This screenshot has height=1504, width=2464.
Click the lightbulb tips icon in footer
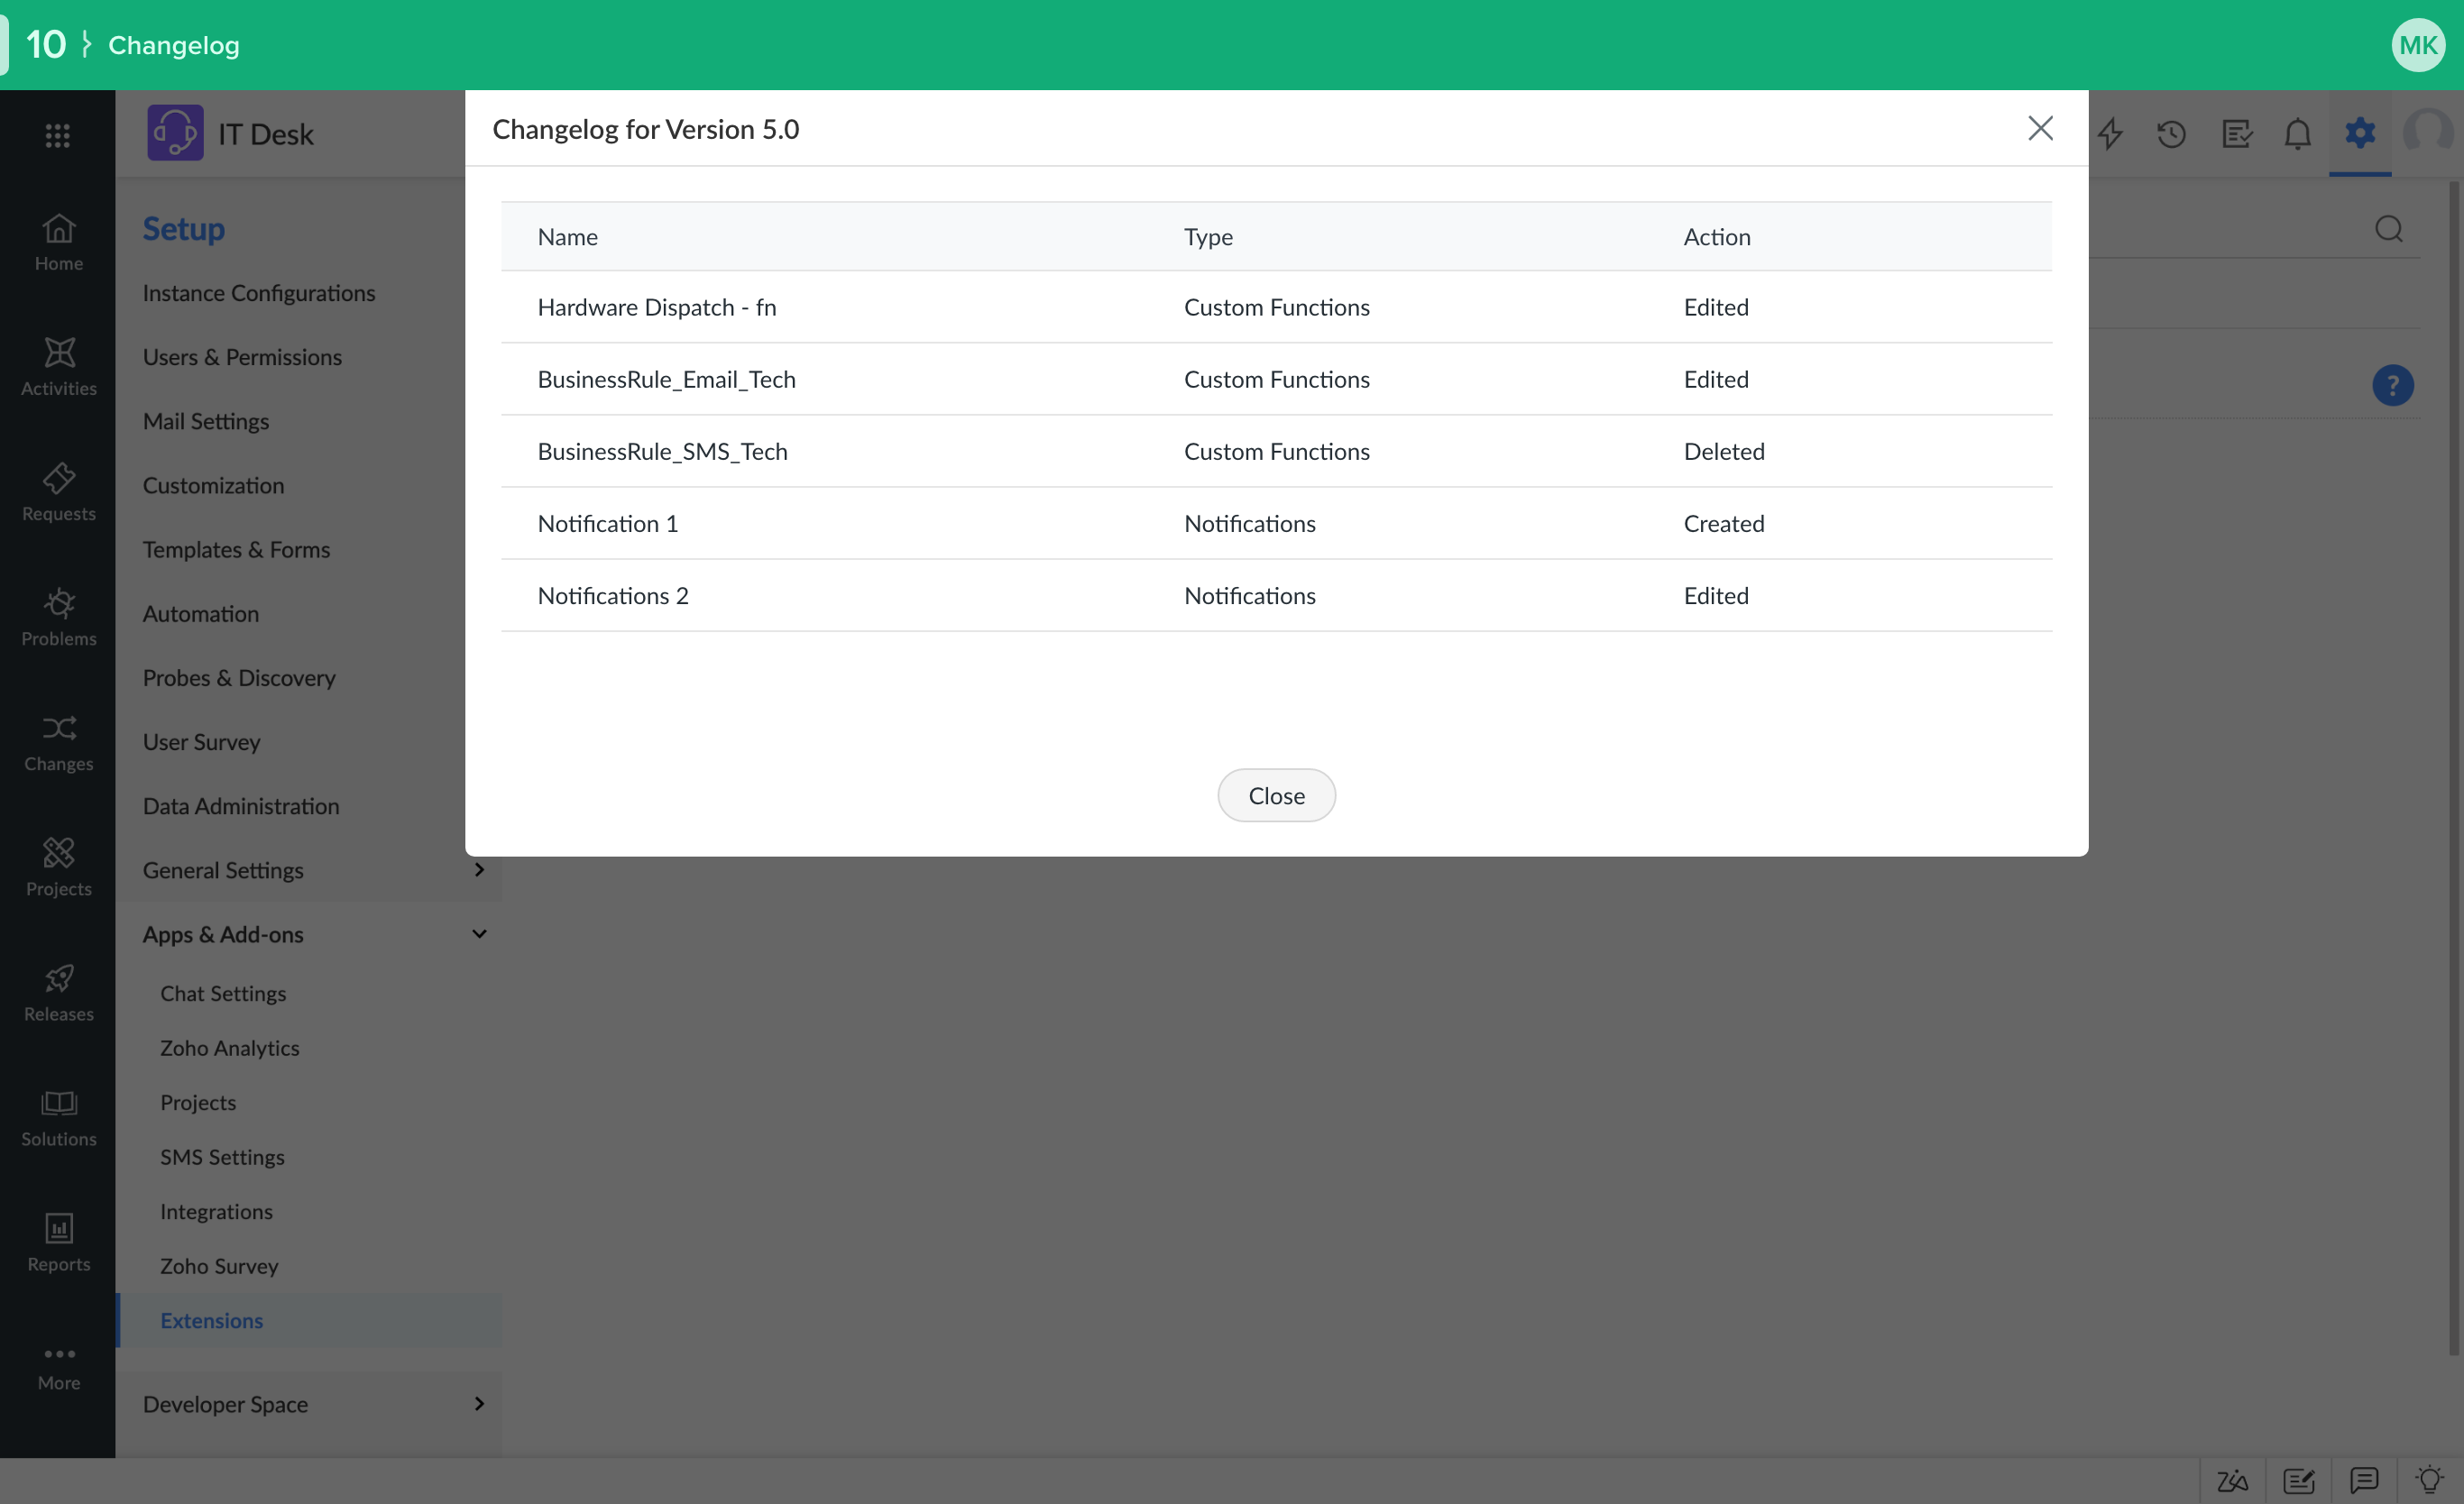coord(2429,1479)
